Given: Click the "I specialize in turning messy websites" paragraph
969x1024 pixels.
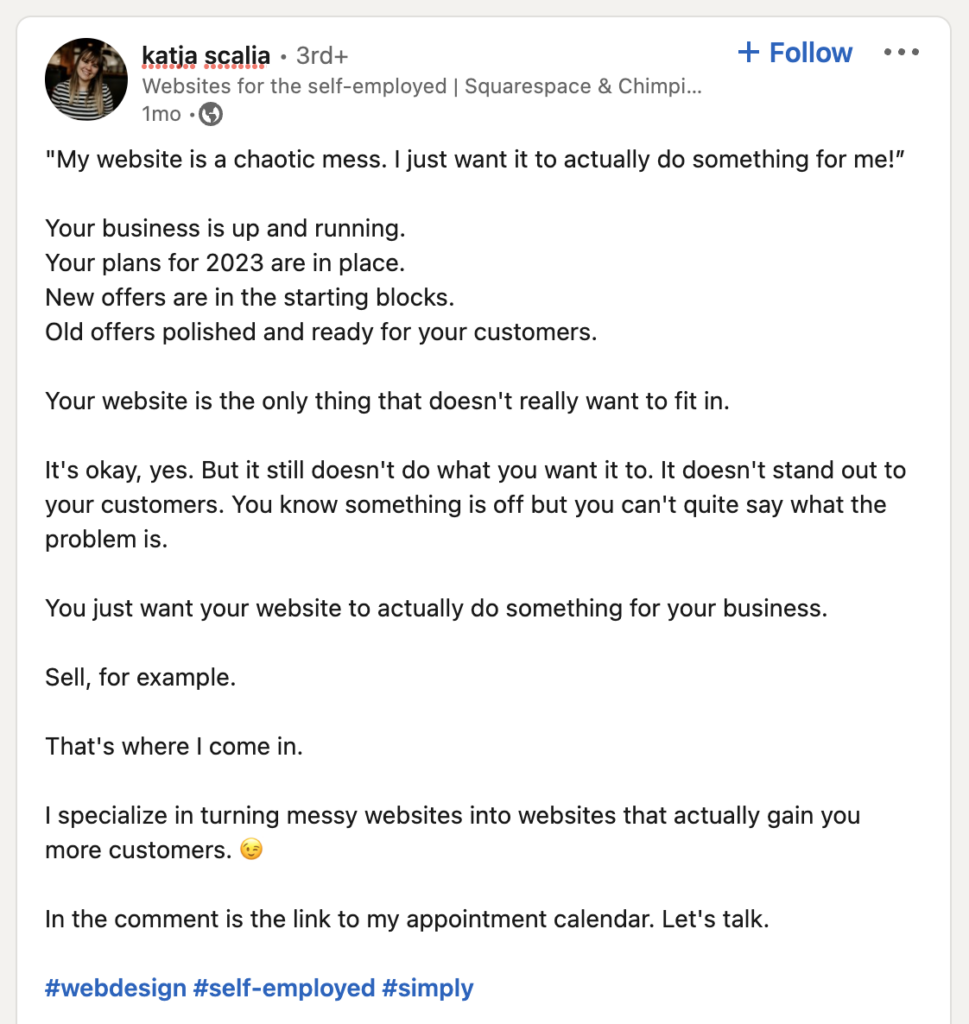Looking at the screenshot, I should pos(453,833).
